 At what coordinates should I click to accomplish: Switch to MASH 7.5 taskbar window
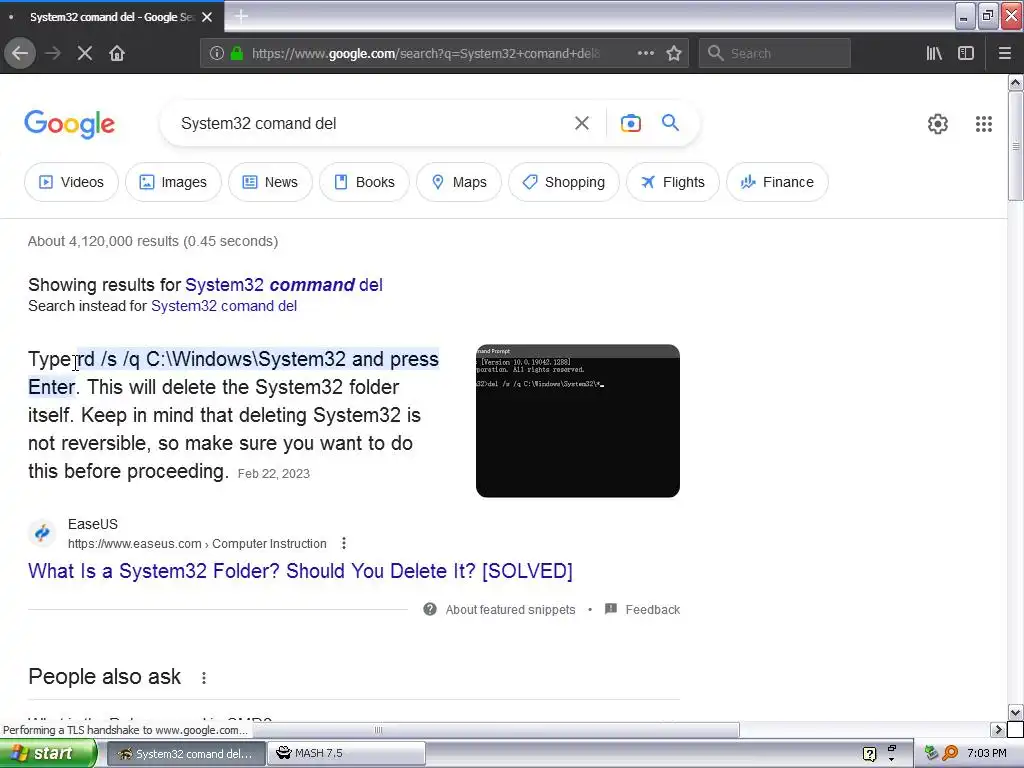click(x=347, y=754)
